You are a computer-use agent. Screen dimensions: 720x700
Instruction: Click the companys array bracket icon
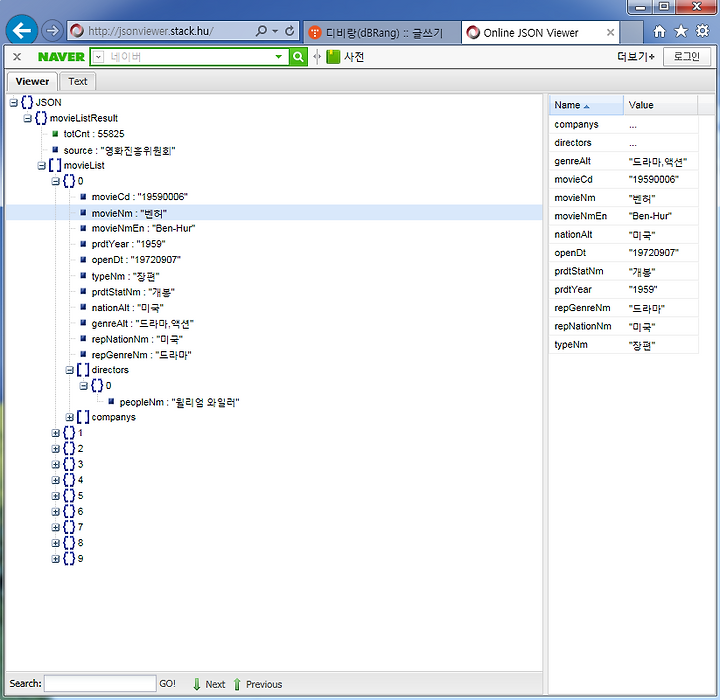pyautogui.click(x=83, y=417)
